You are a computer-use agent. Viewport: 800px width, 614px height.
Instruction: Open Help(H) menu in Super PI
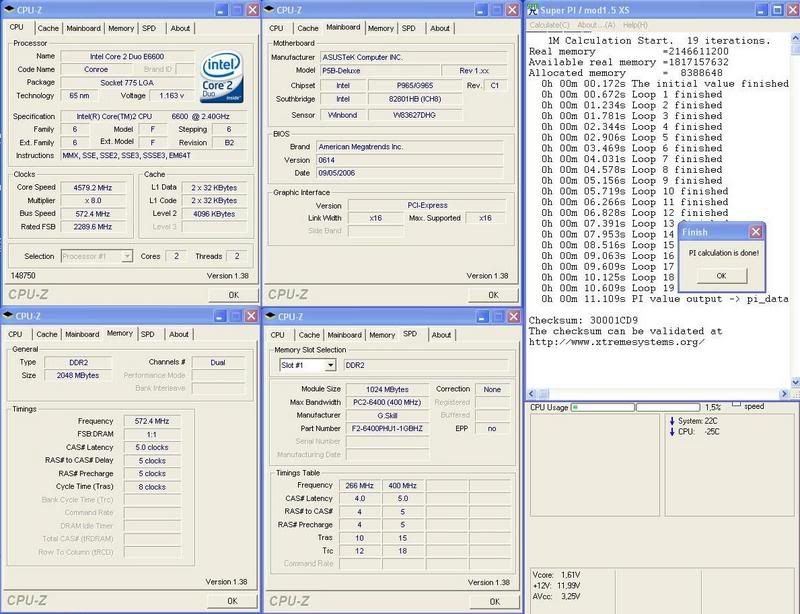point(635,25)
